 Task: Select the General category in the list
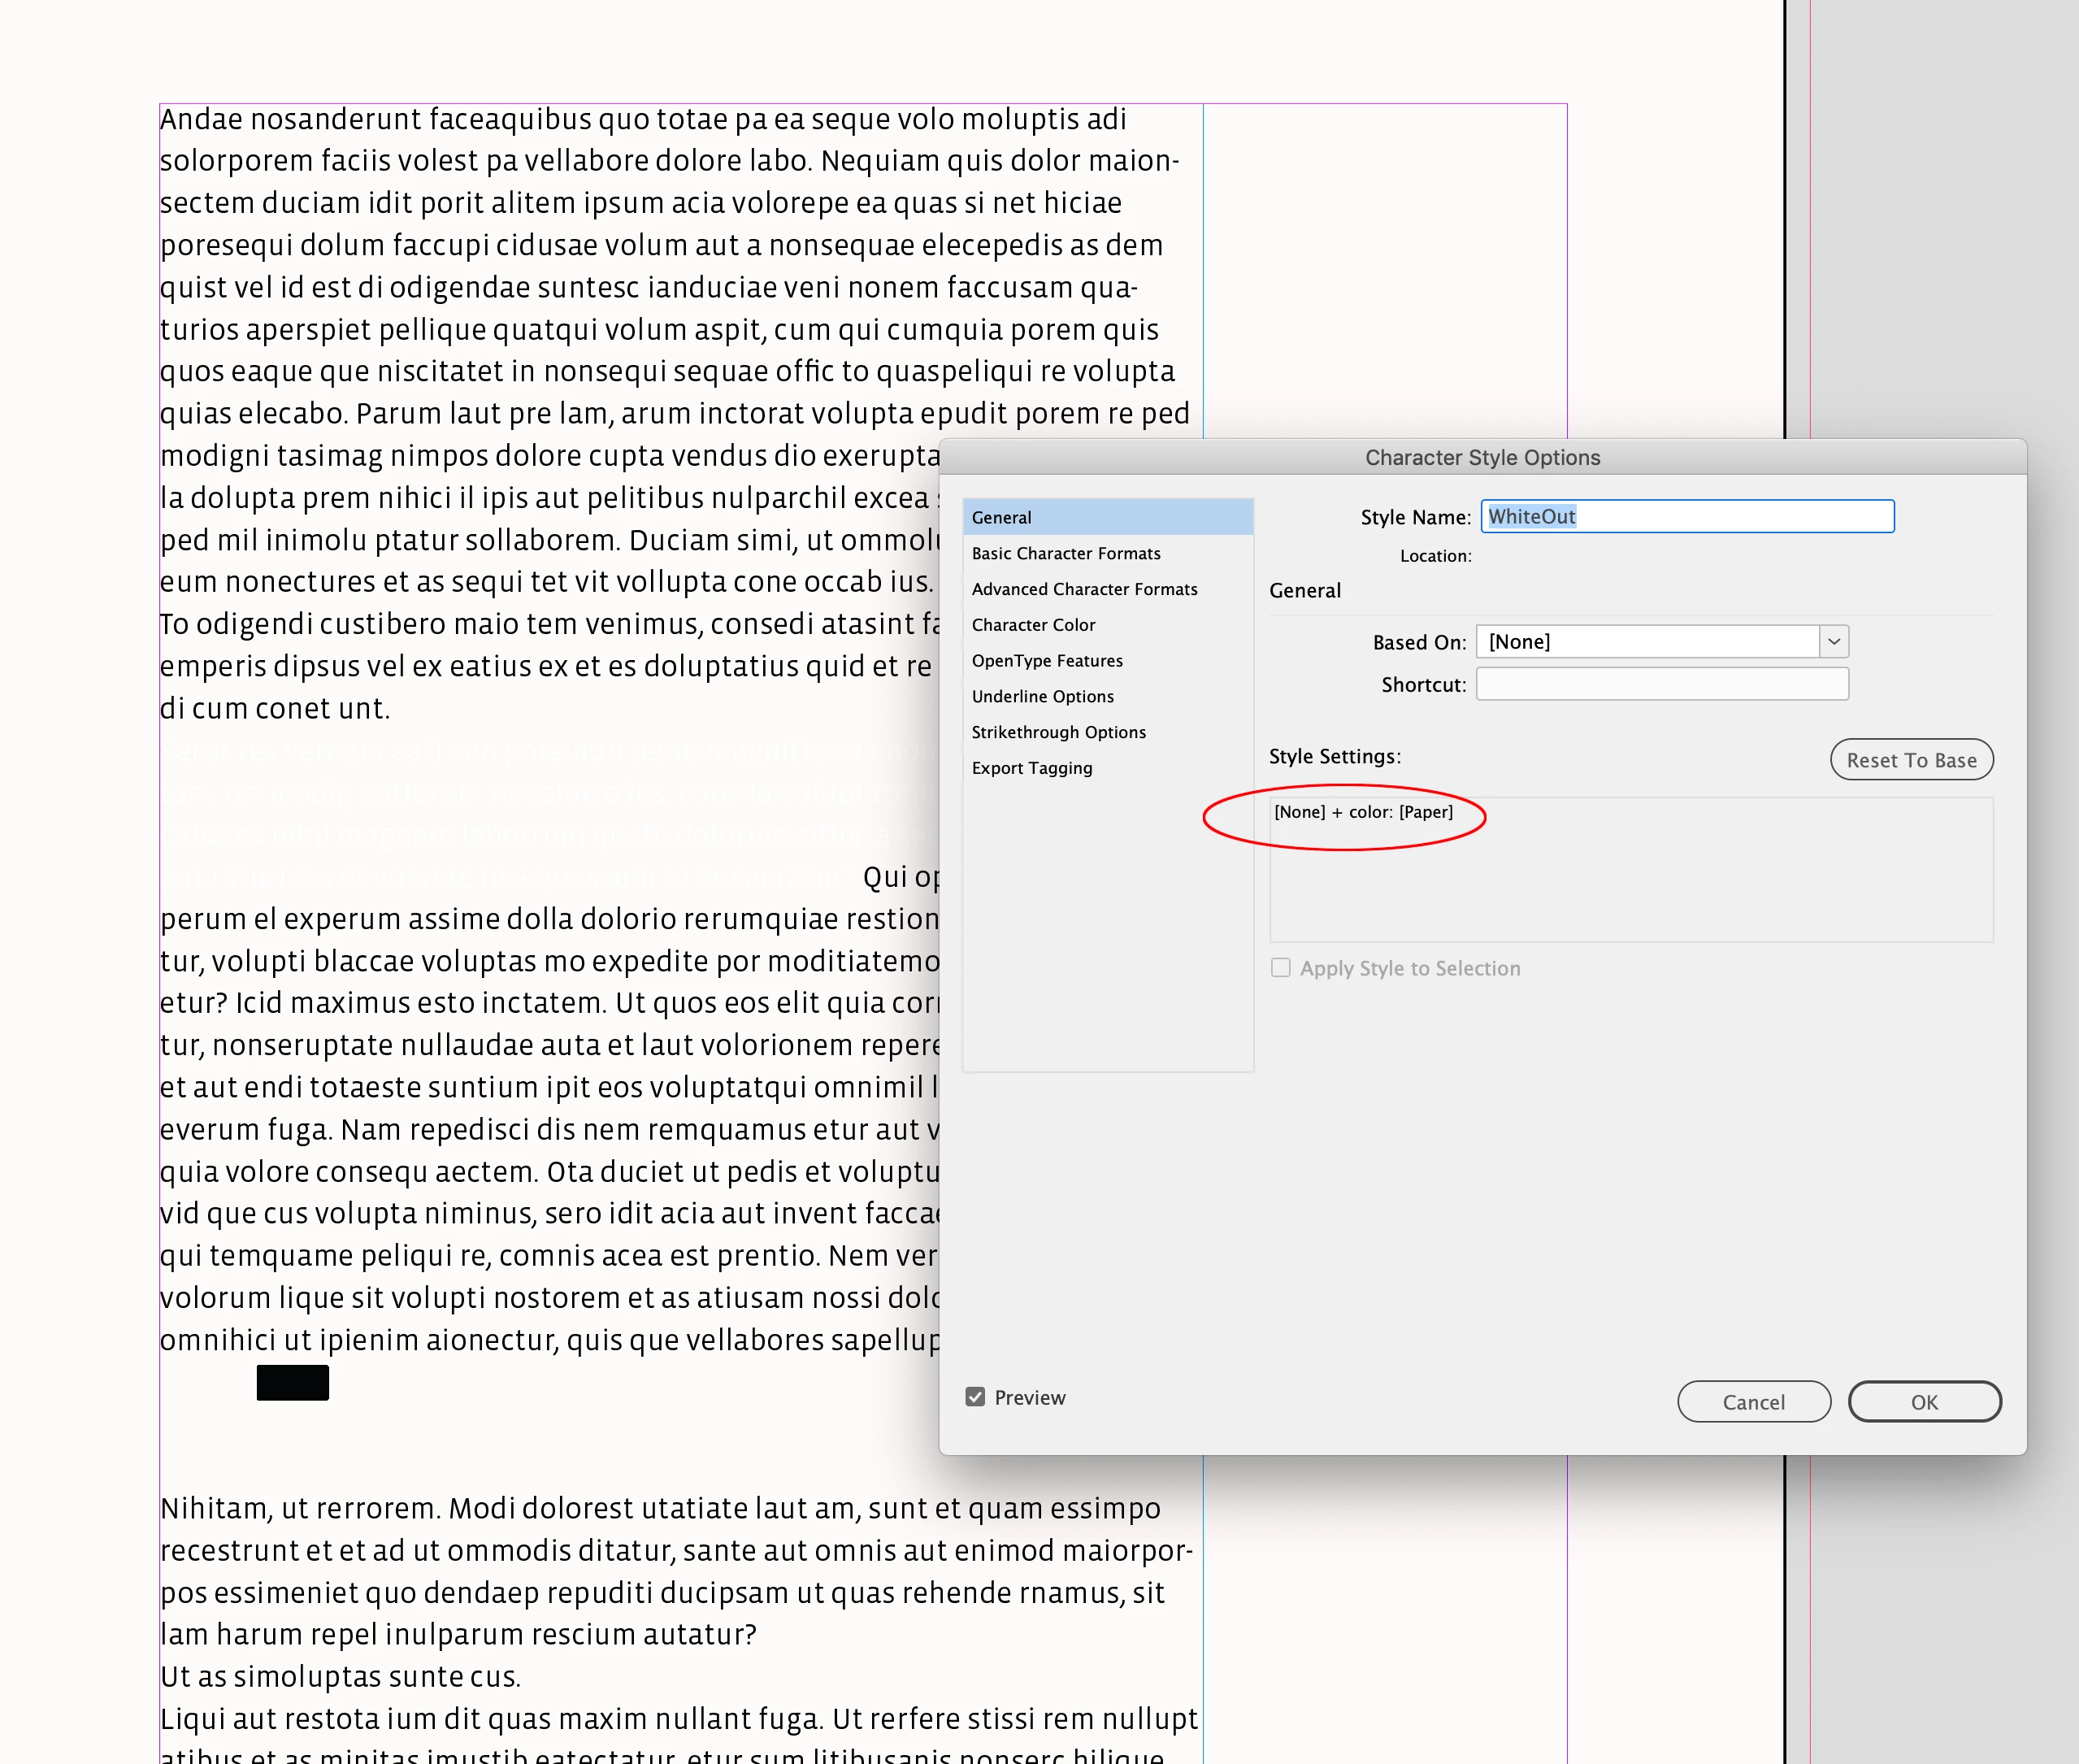click(x=1002, y=517)
